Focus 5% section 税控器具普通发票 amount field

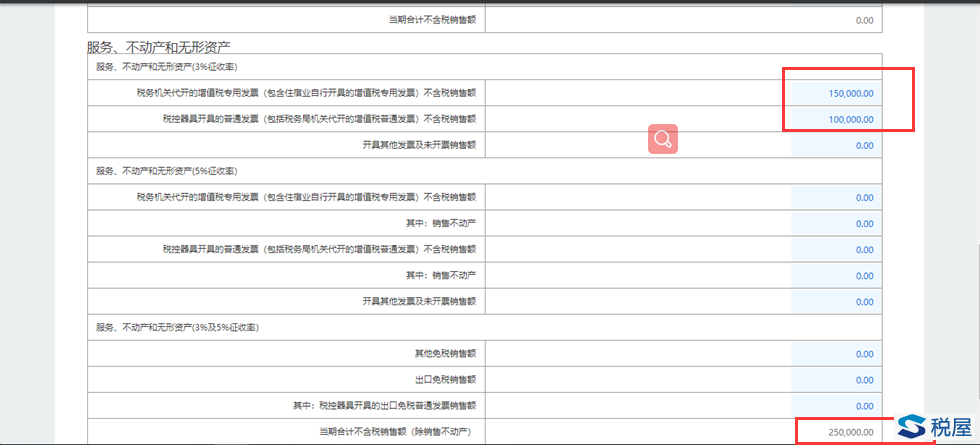tap(836, 250)
